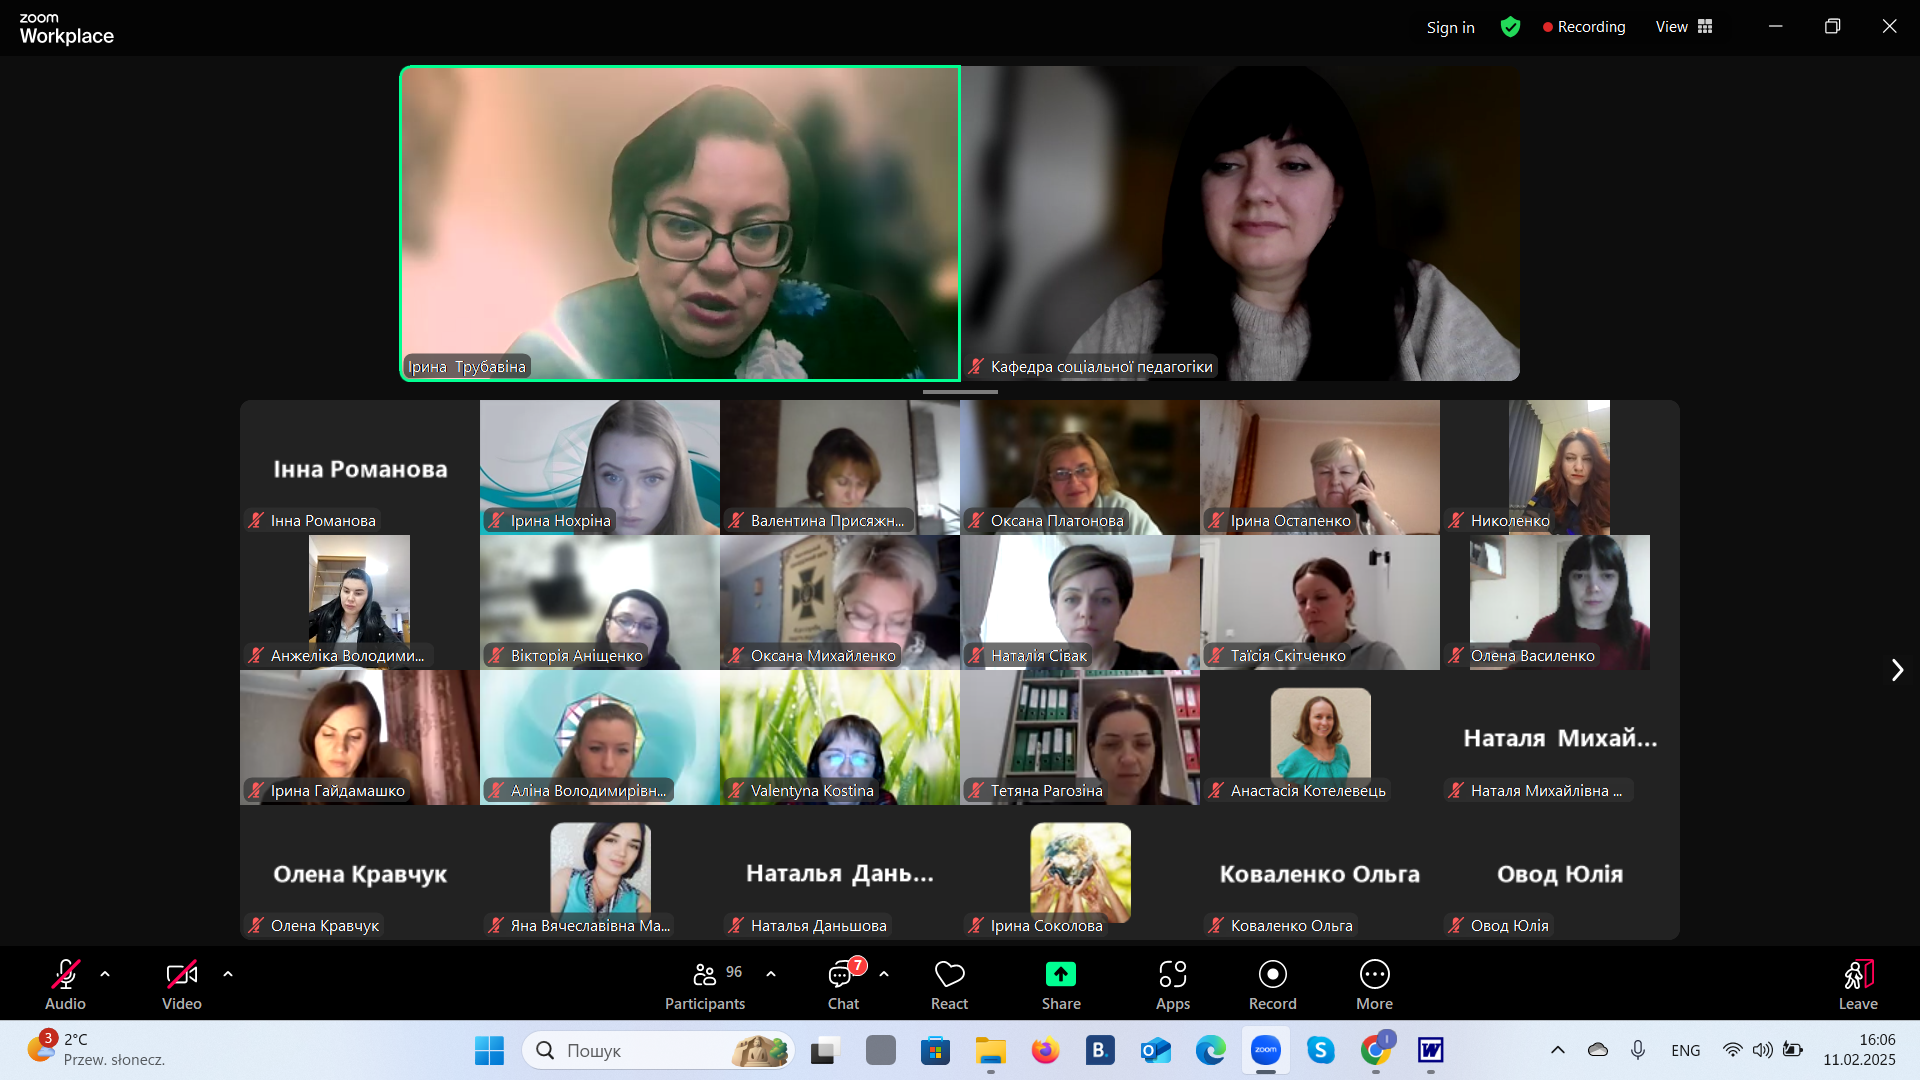The width and height of the screenshot is (1920, 1080).
Task: Click the separator handle below speaker videos
Action: pos(960,392)
